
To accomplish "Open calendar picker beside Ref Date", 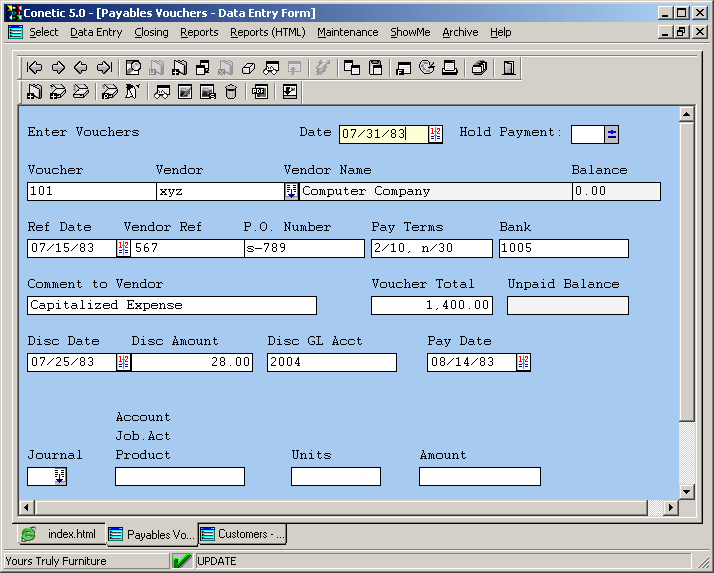I will 123,248.
